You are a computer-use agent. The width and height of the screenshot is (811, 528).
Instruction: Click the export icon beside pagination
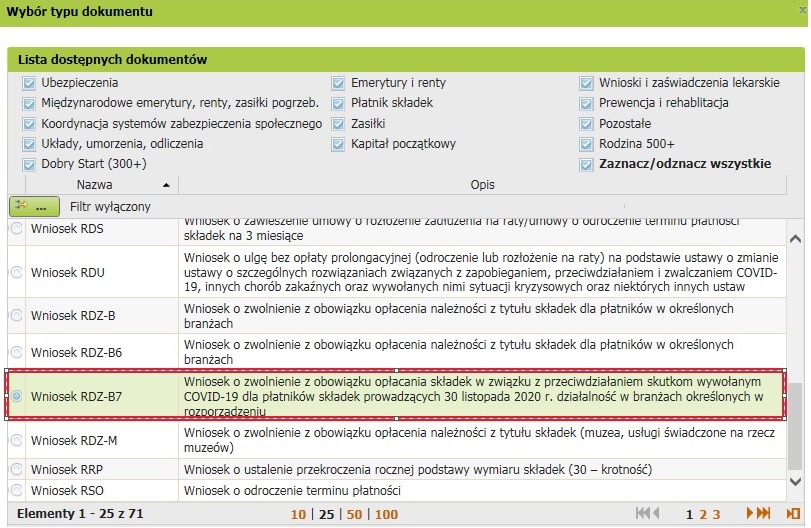[793, 514]
